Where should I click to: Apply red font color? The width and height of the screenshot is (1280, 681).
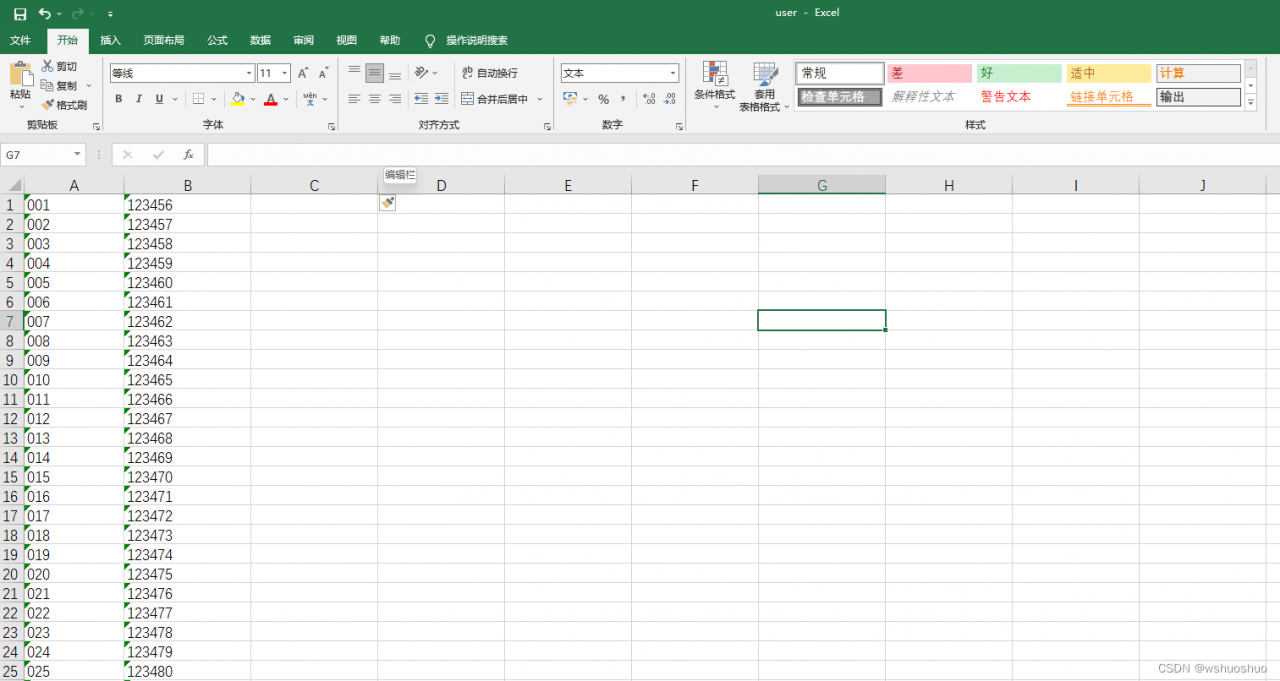click(271, 99)
